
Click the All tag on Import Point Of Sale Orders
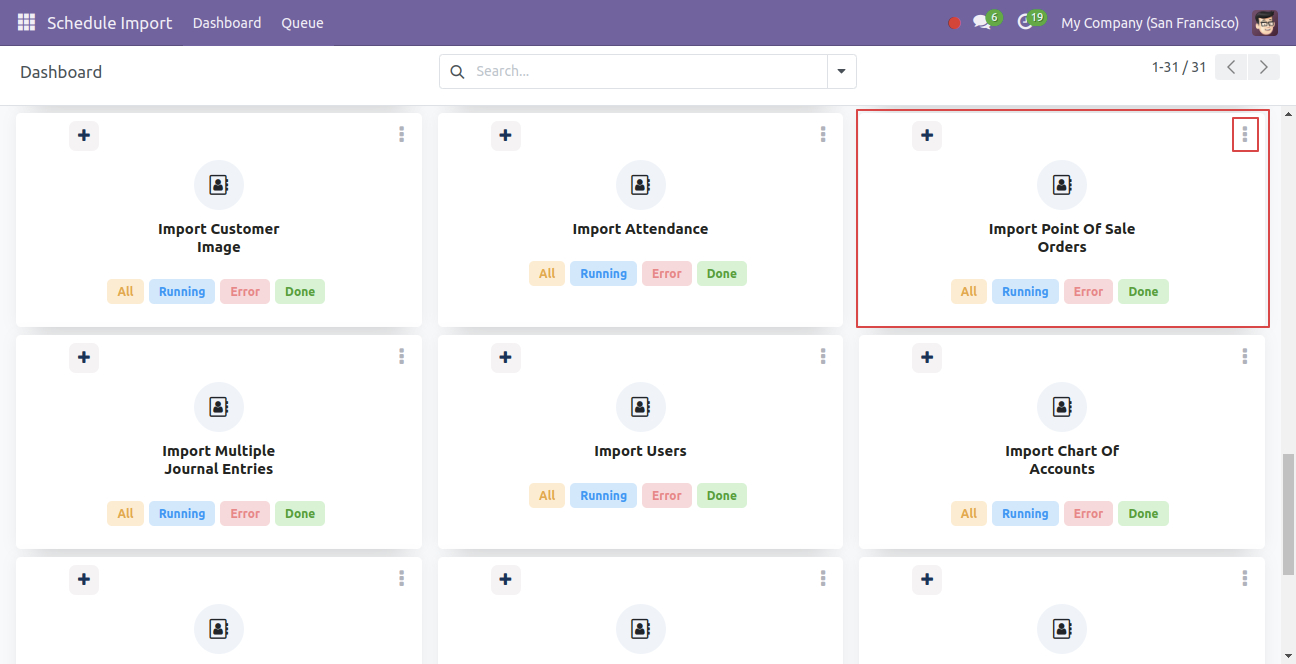point(969,292)
